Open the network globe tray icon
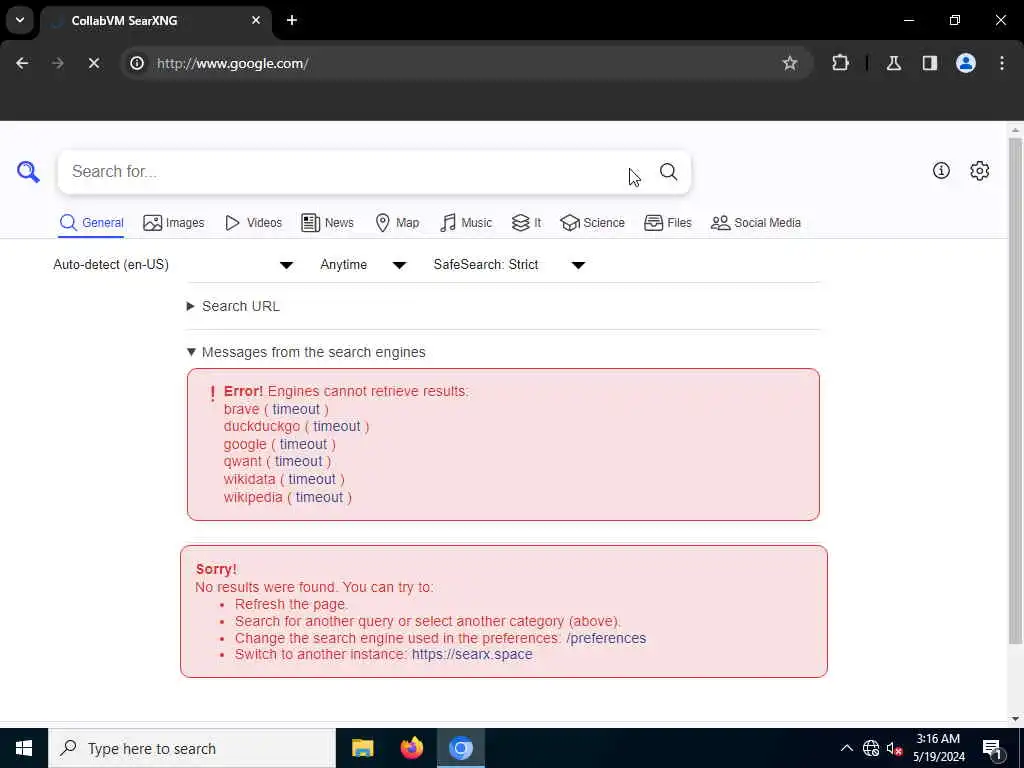The image size is (1024, 768). pyautogui.click(x=871, y=748)
